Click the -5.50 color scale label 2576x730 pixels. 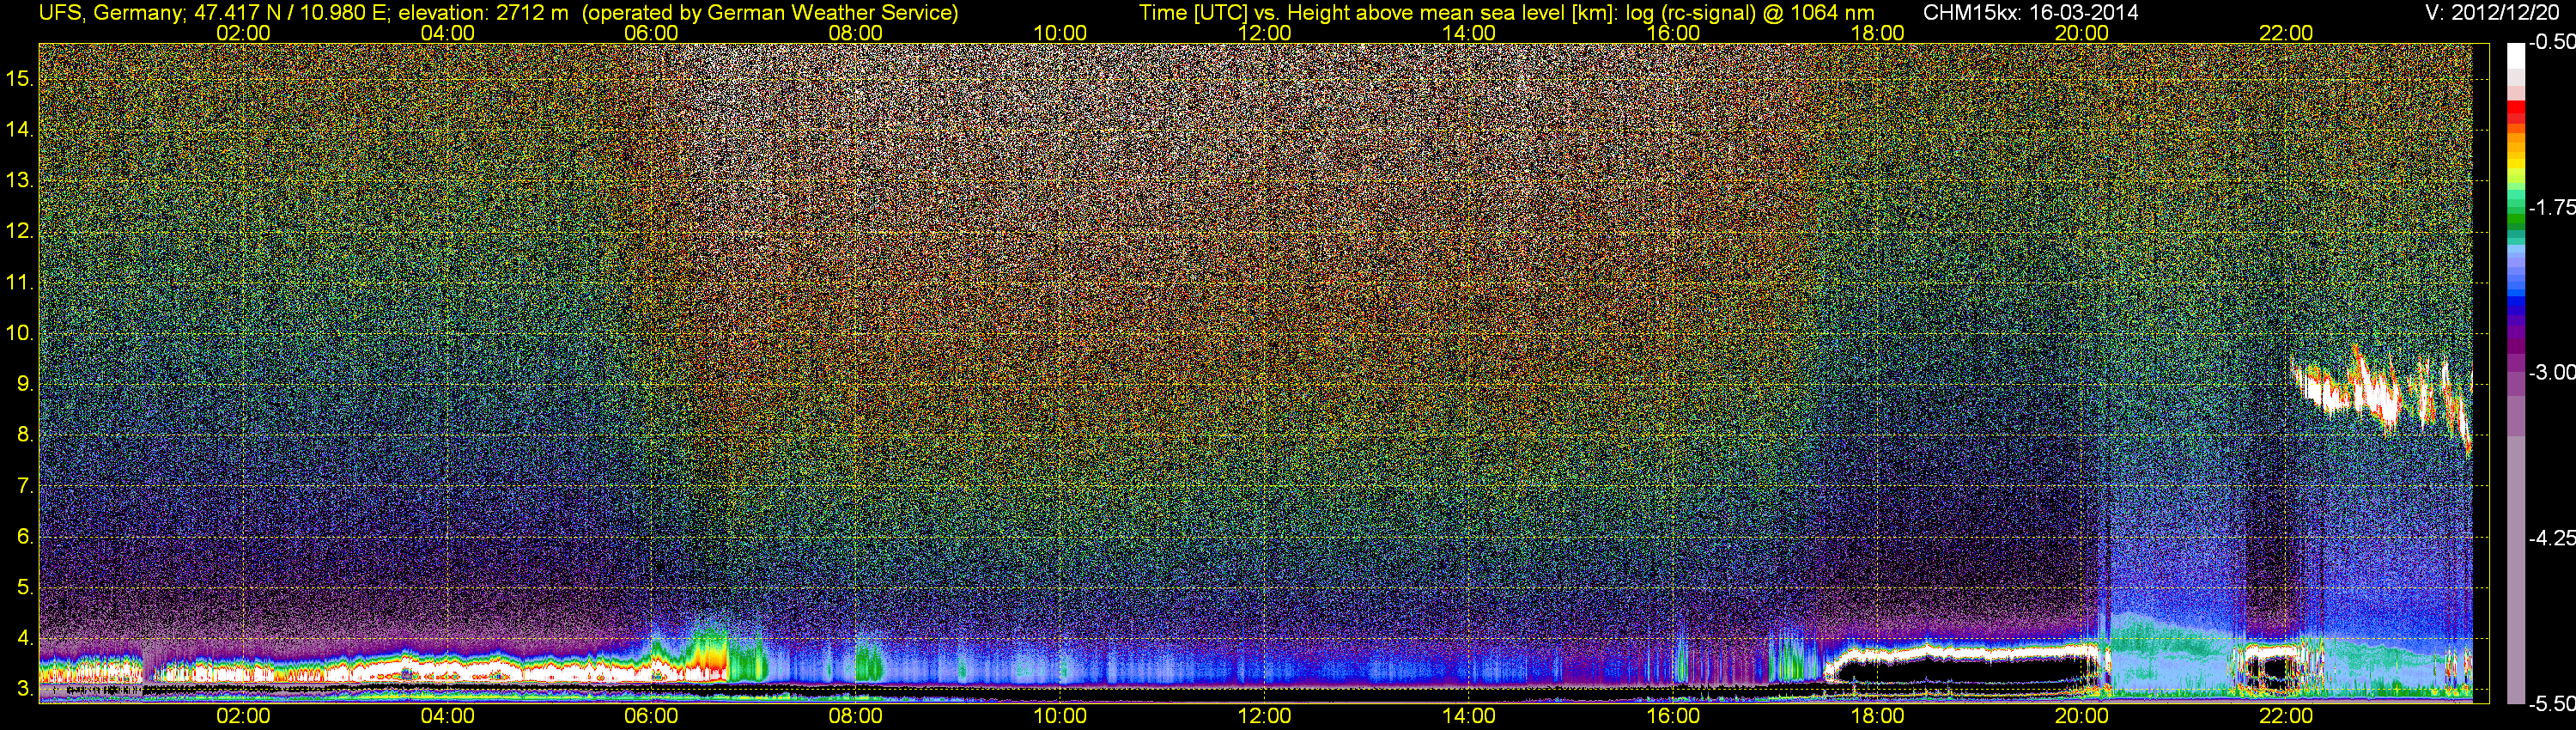2552,703
